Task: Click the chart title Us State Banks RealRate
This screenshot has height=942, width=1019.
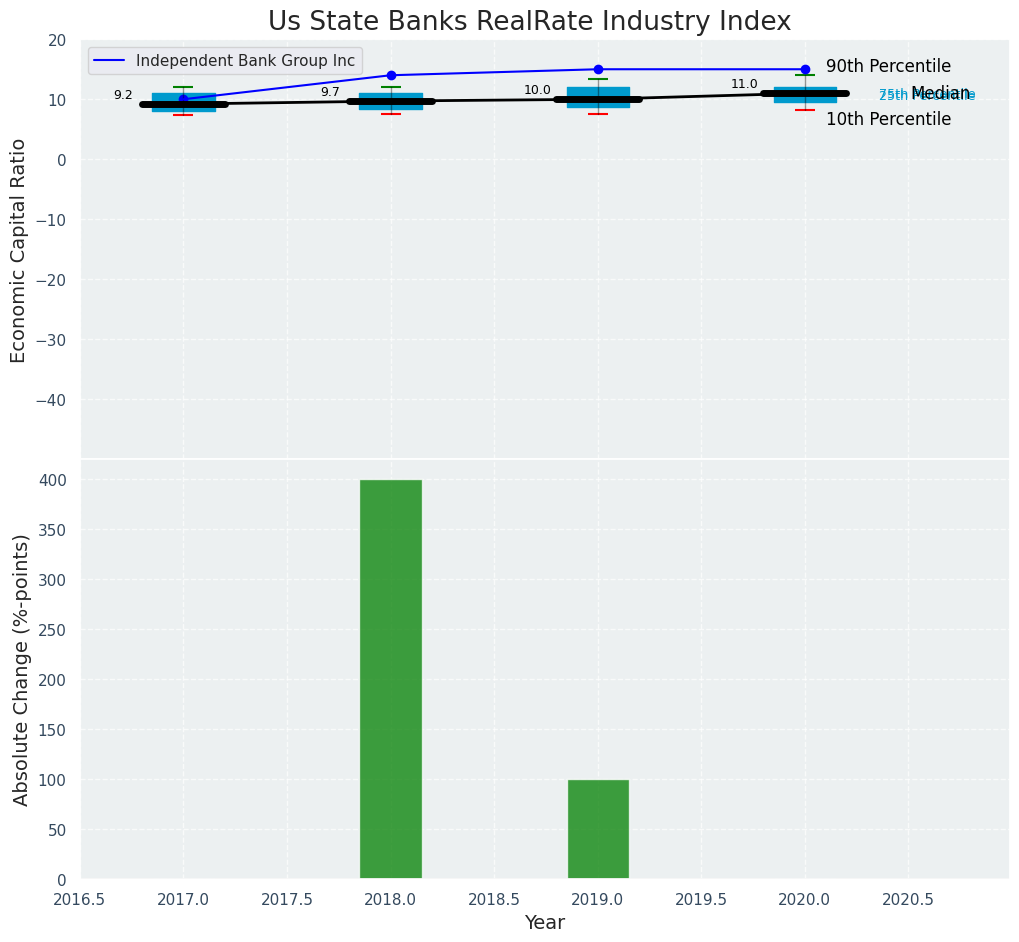Action: click(529, 22)
